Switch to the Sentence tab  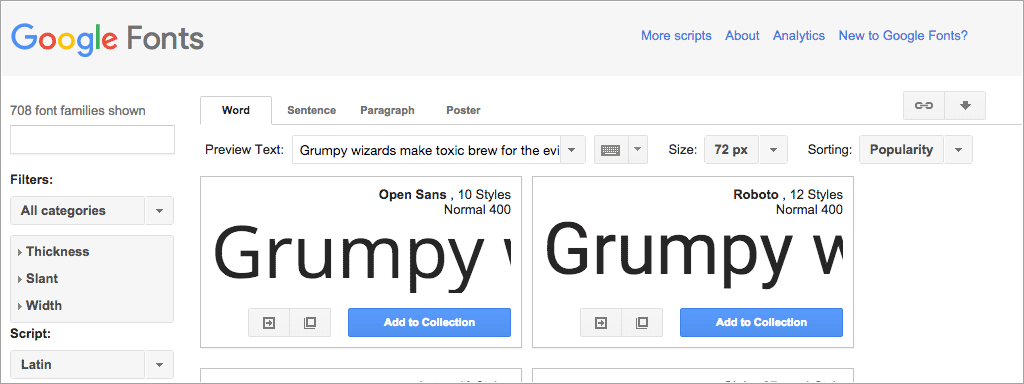point(312,110)
